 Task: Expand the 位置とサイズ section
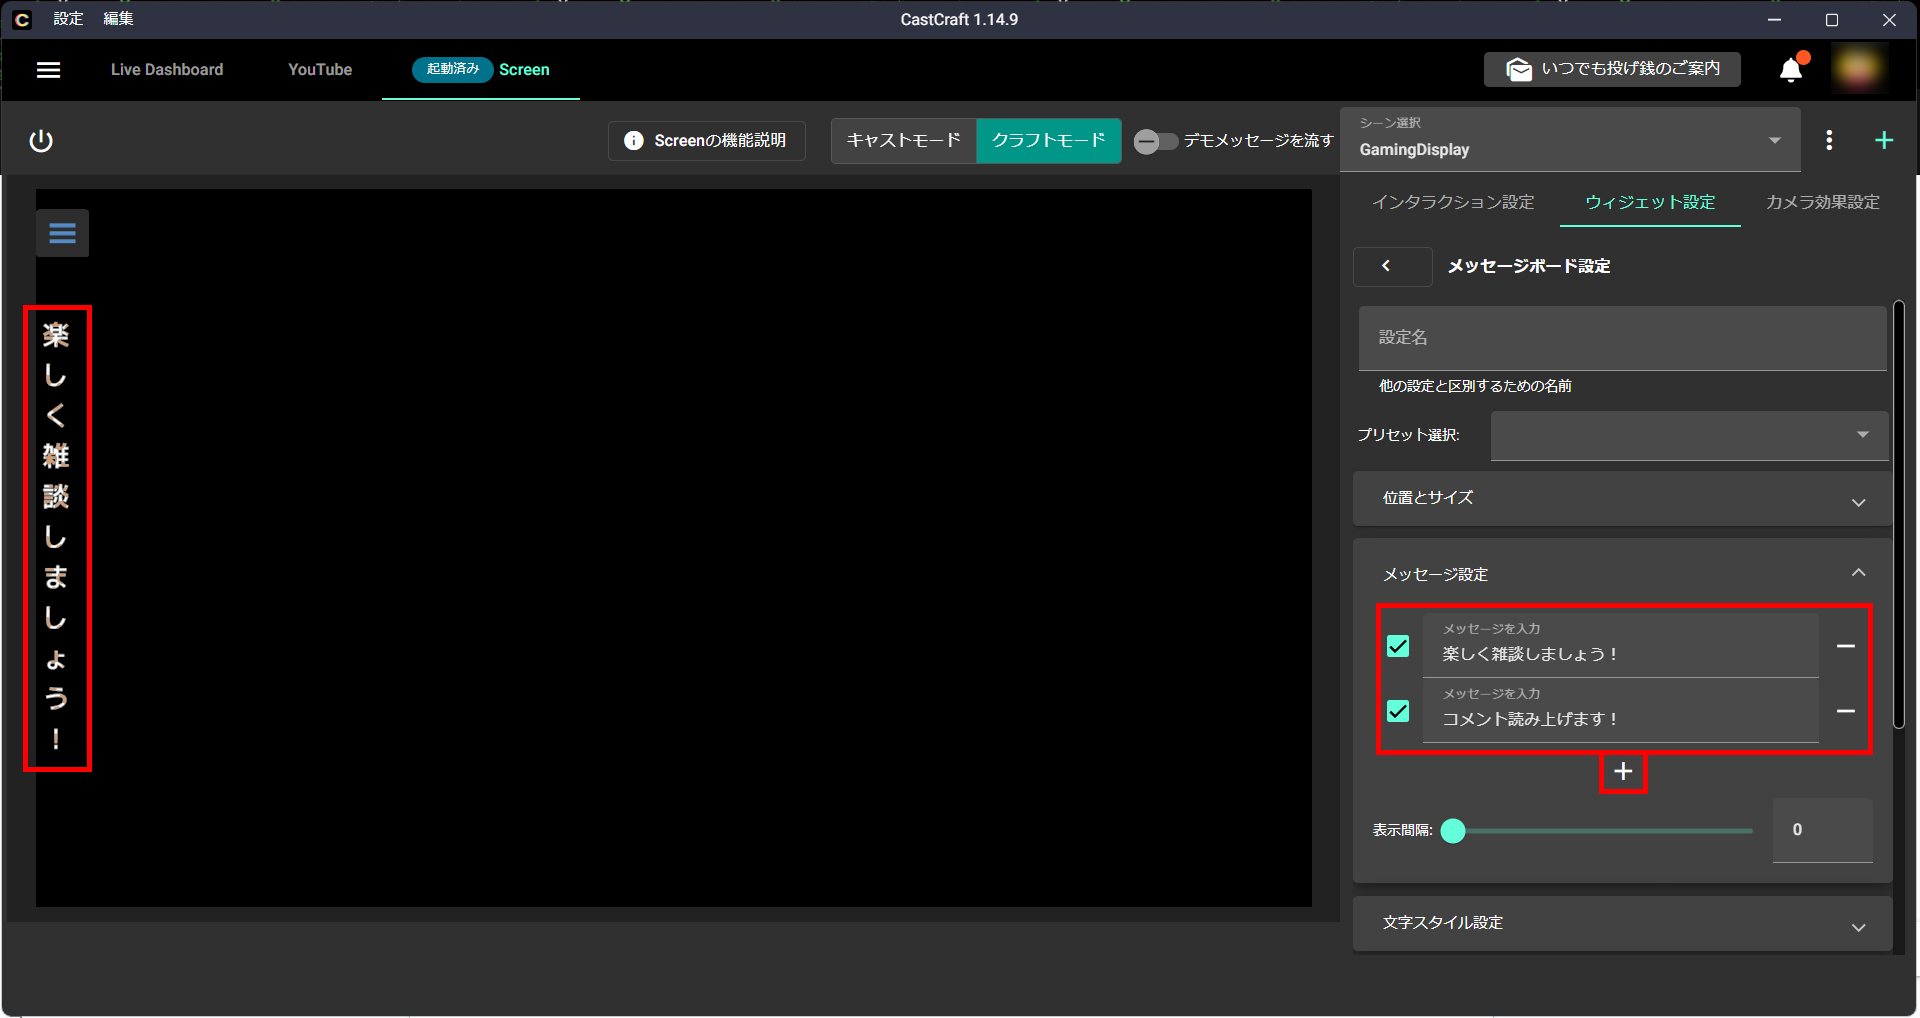coord(1622,498)
